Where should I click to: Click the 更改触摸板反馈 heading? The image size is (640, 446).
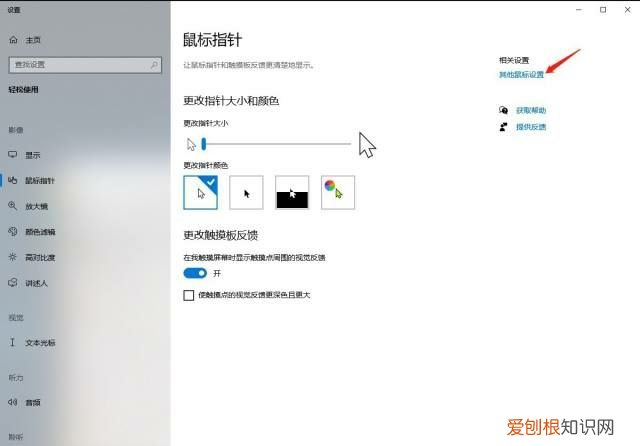[x=220, y=235]
